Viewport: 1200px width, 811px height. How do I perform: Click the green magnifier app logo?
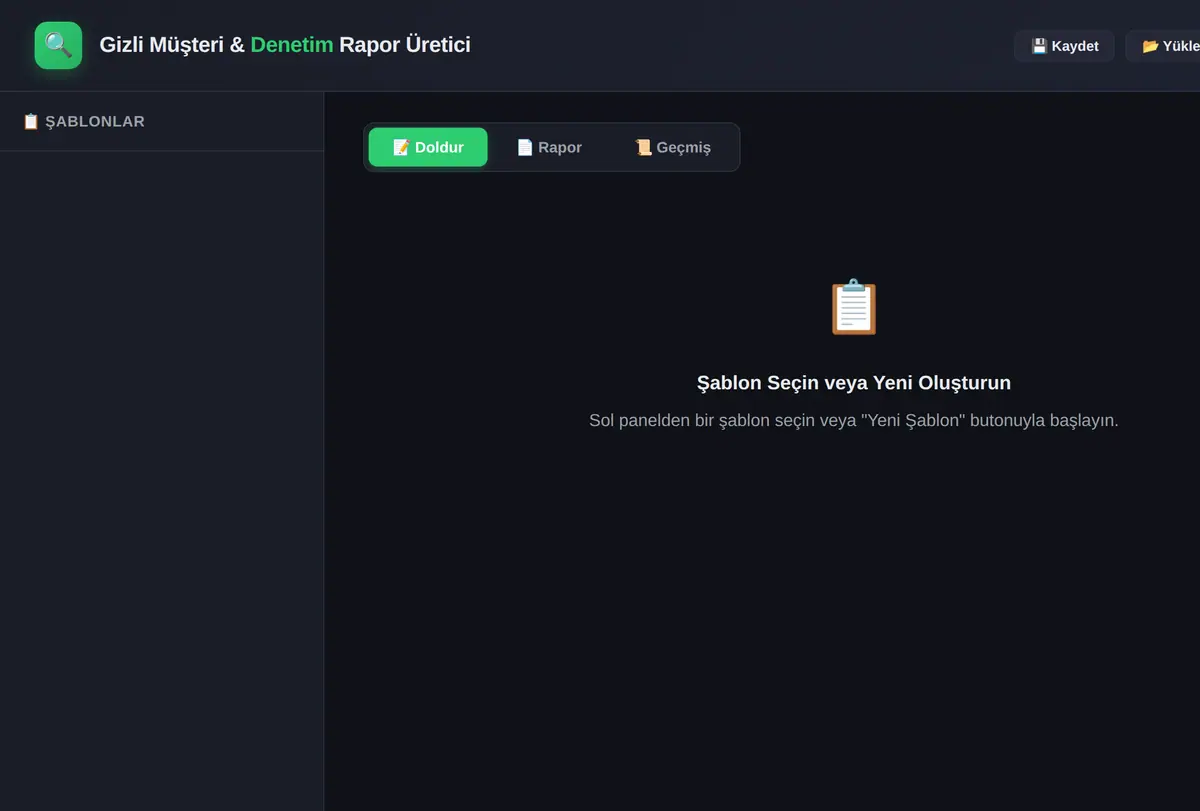point(58,45)
